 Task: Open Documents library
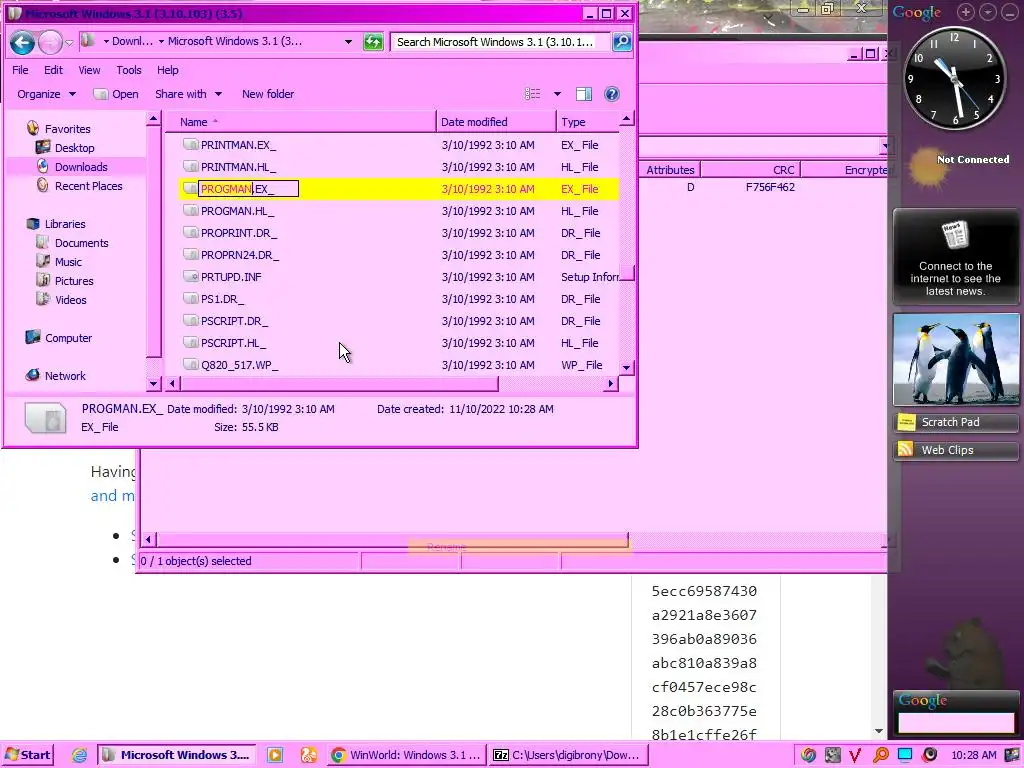[x=81, y=242]
